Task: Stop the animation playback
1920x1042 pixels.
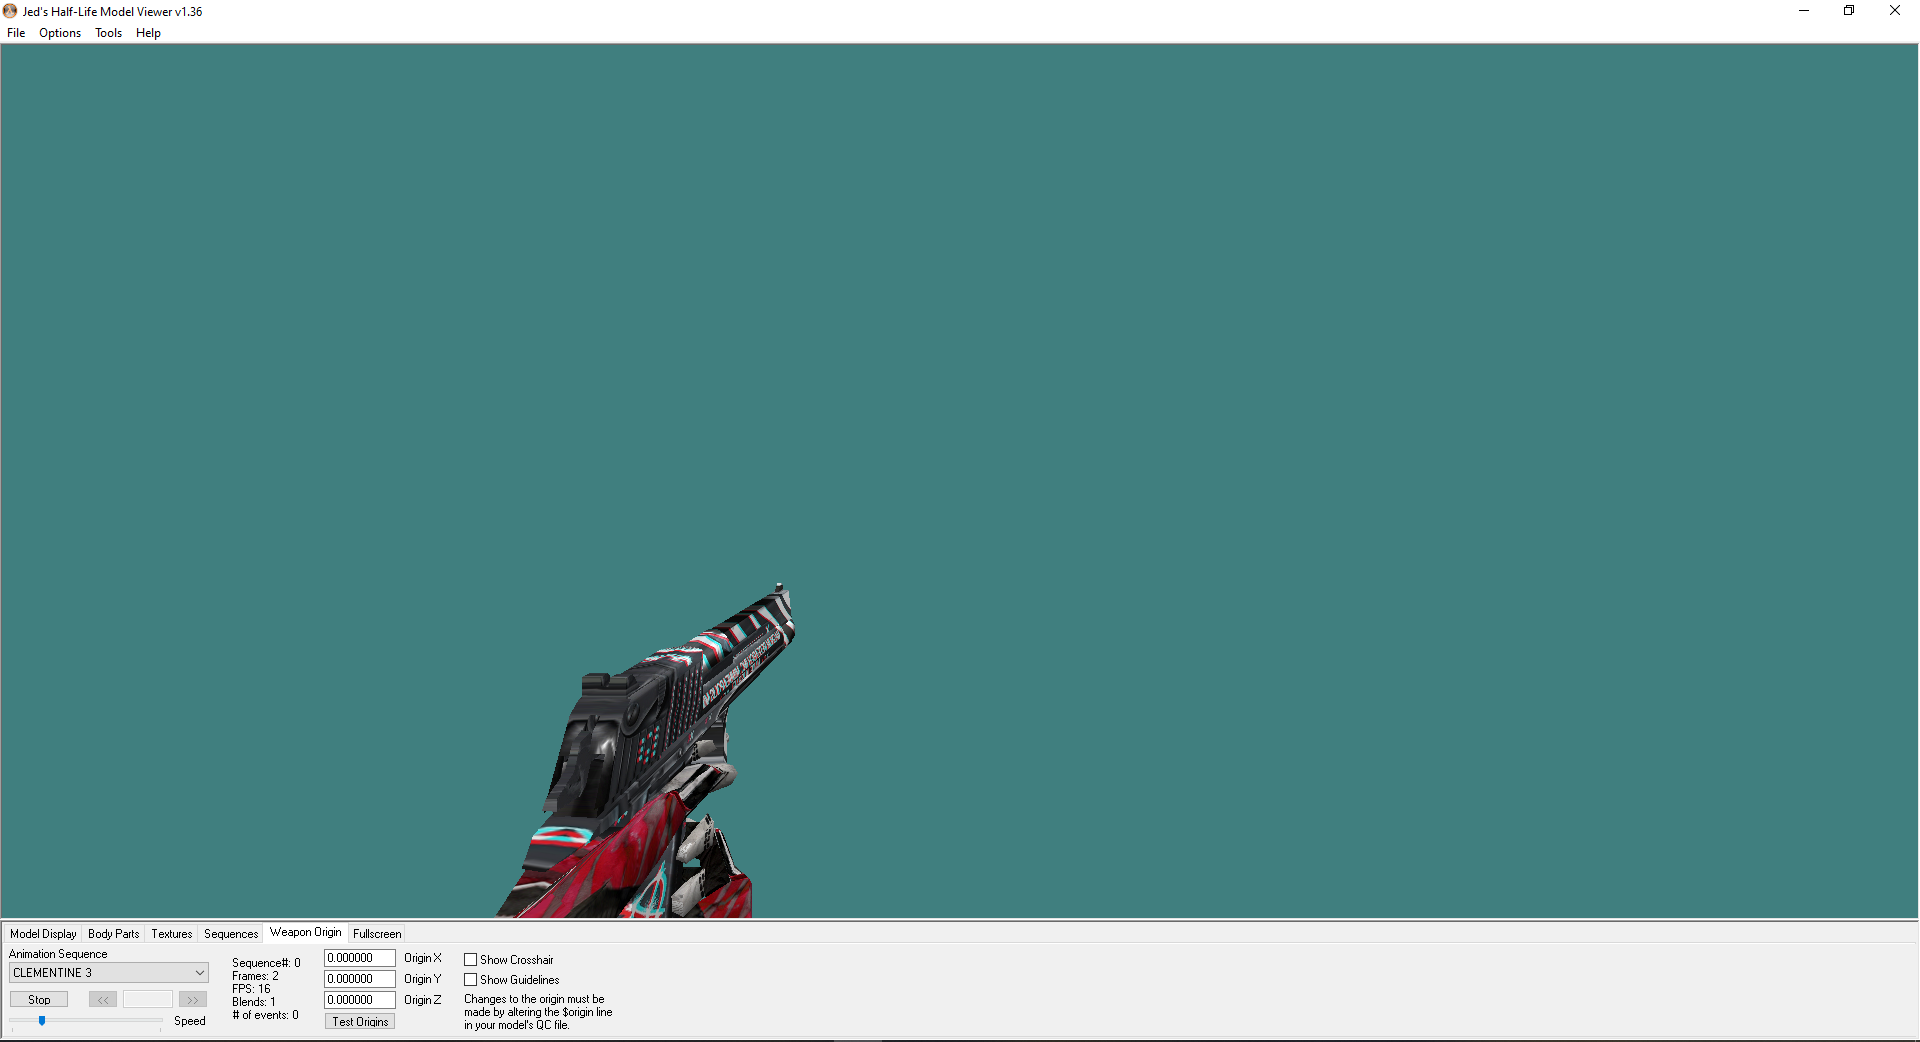Action: tap(39, 1000)
